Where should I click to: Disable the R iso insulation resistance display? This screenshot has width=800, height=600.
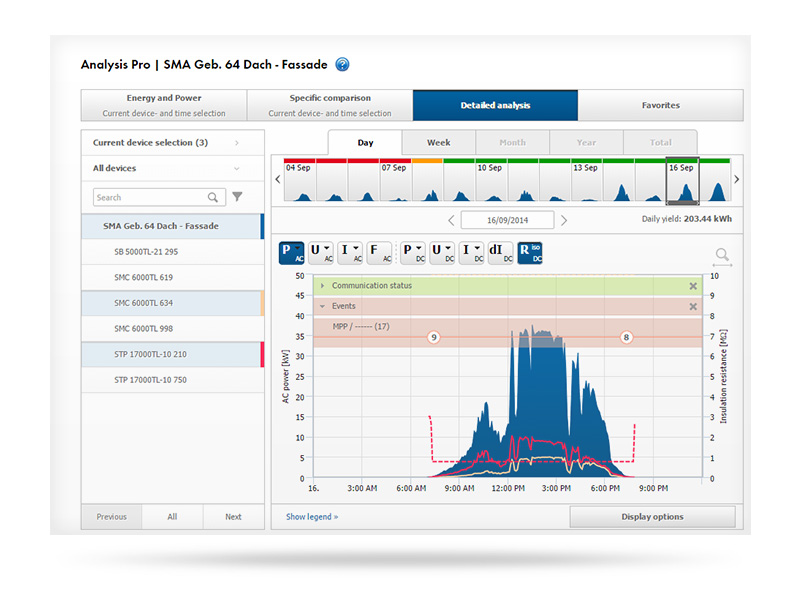(x=529, y=252)
